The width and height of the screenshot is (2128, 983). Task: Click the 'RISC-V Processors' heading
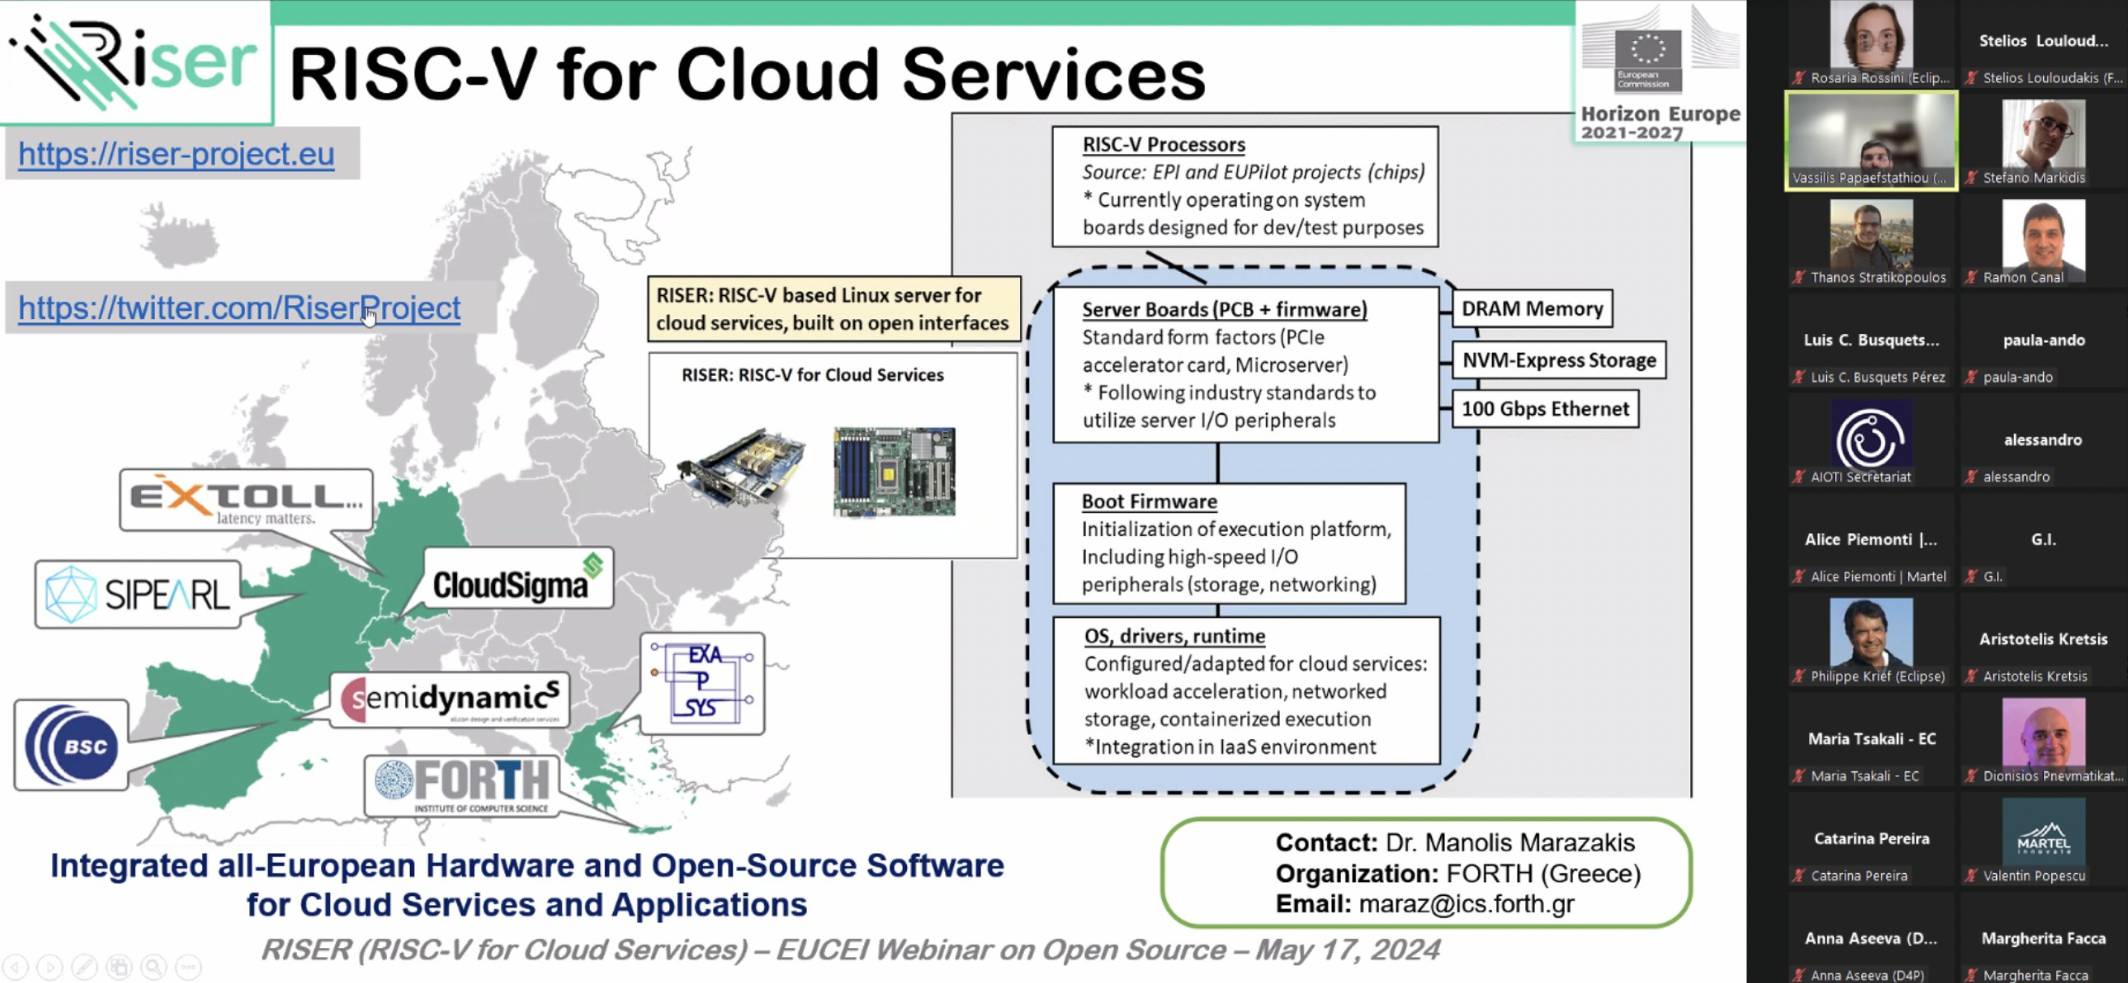[x=1163, y=145]
